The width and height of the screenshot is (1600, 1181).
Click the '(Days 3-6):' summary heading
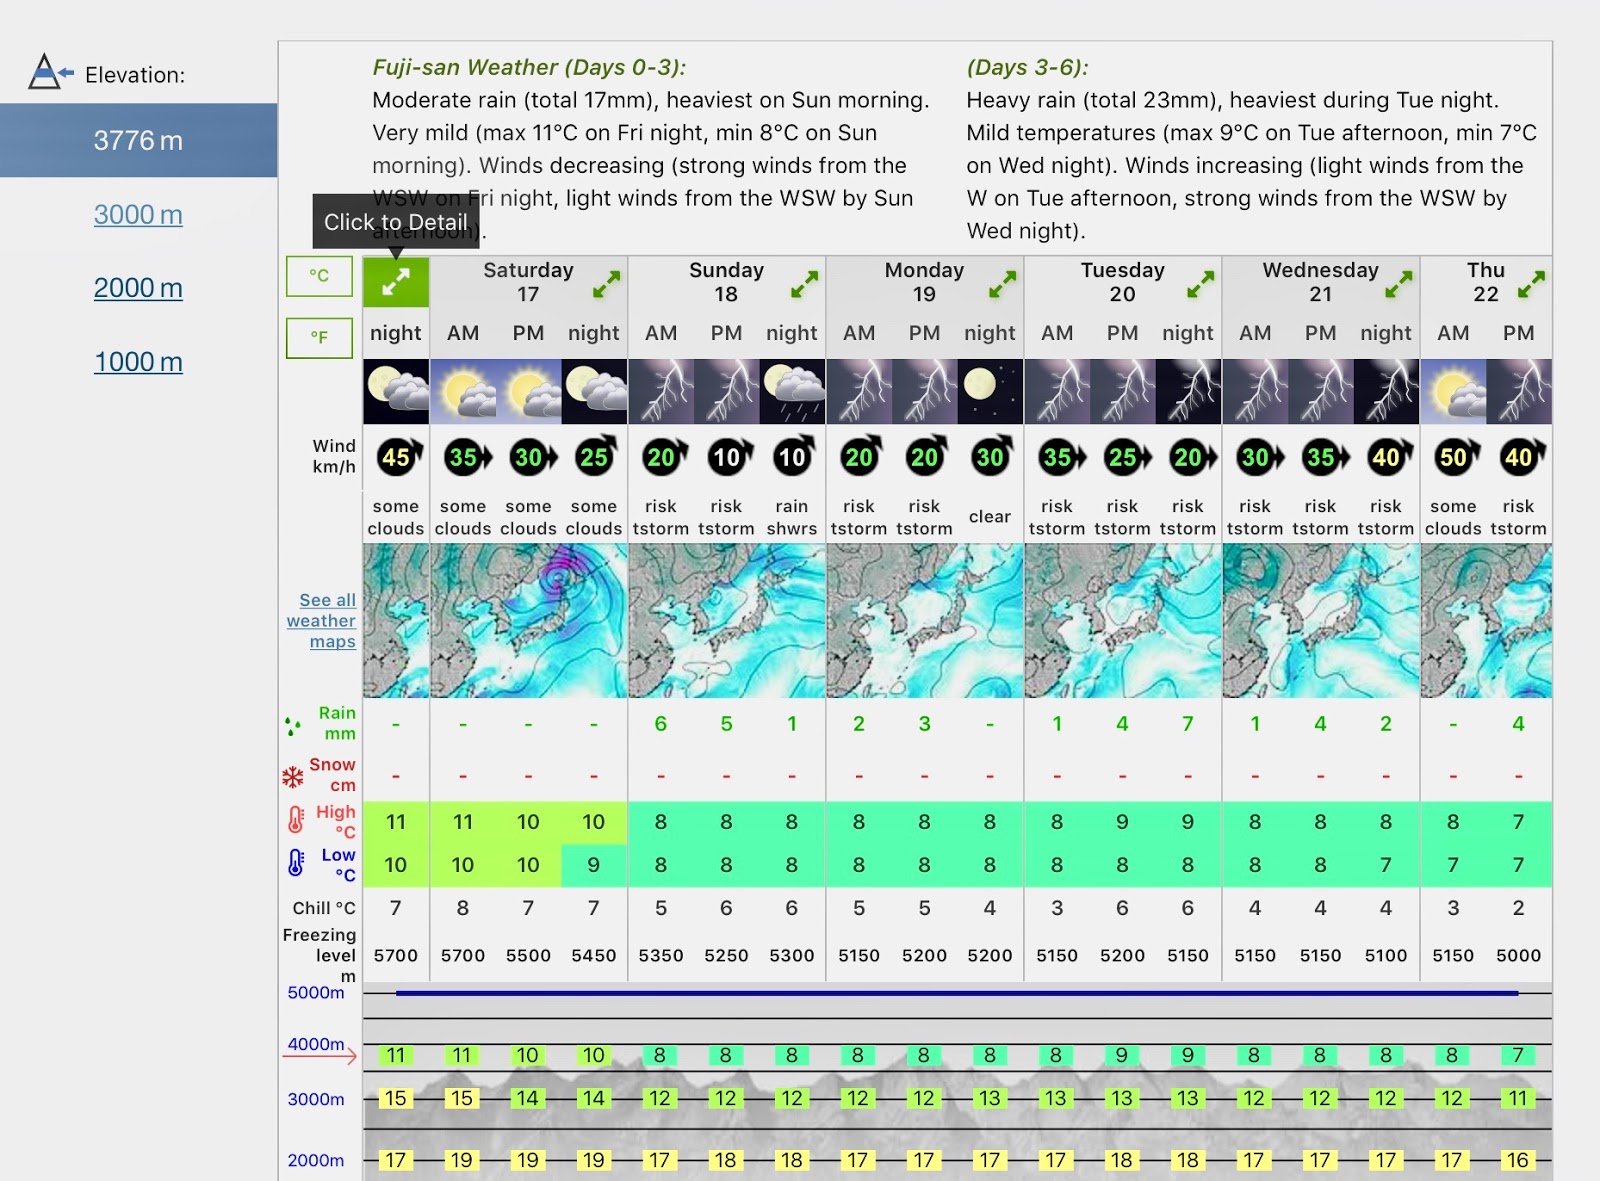[x=1027, y=67]
